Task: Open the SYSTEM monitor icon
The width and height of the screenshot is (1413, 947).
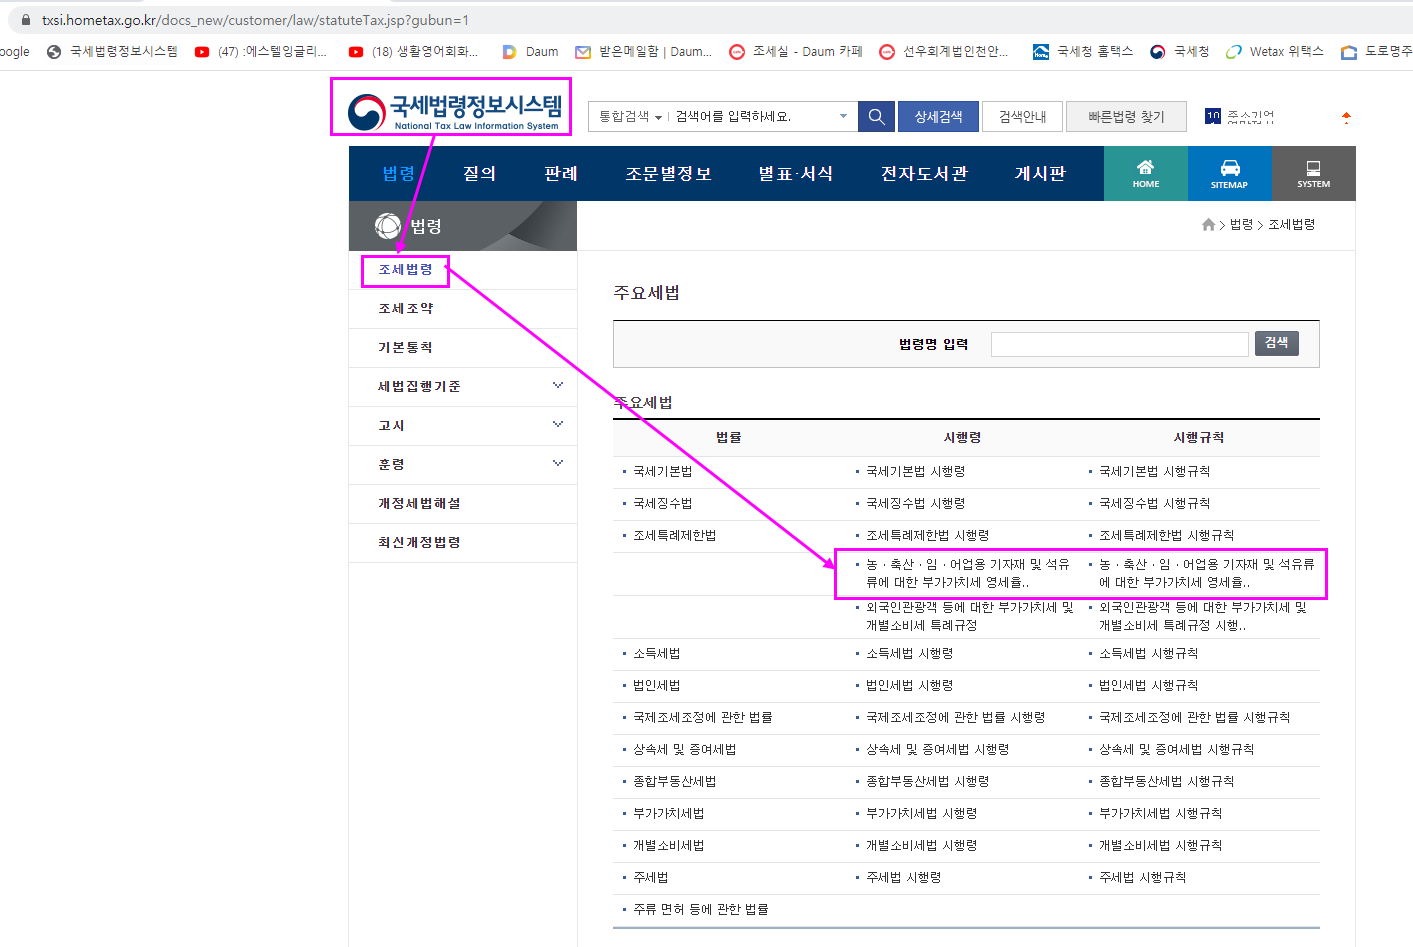Action: (1314, 174)
